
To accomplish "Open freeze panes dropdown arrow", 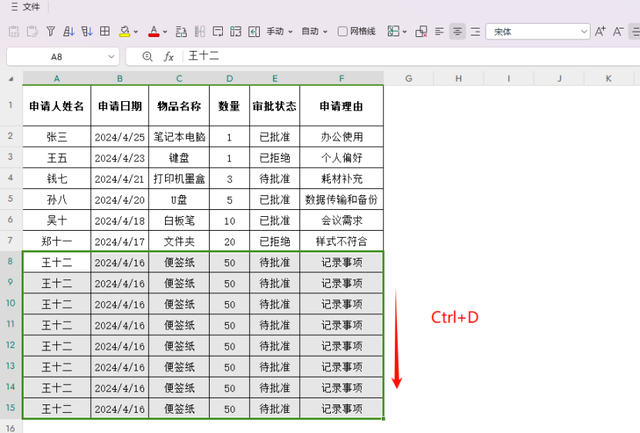I will pyautogui.click(x=404, y=31).
